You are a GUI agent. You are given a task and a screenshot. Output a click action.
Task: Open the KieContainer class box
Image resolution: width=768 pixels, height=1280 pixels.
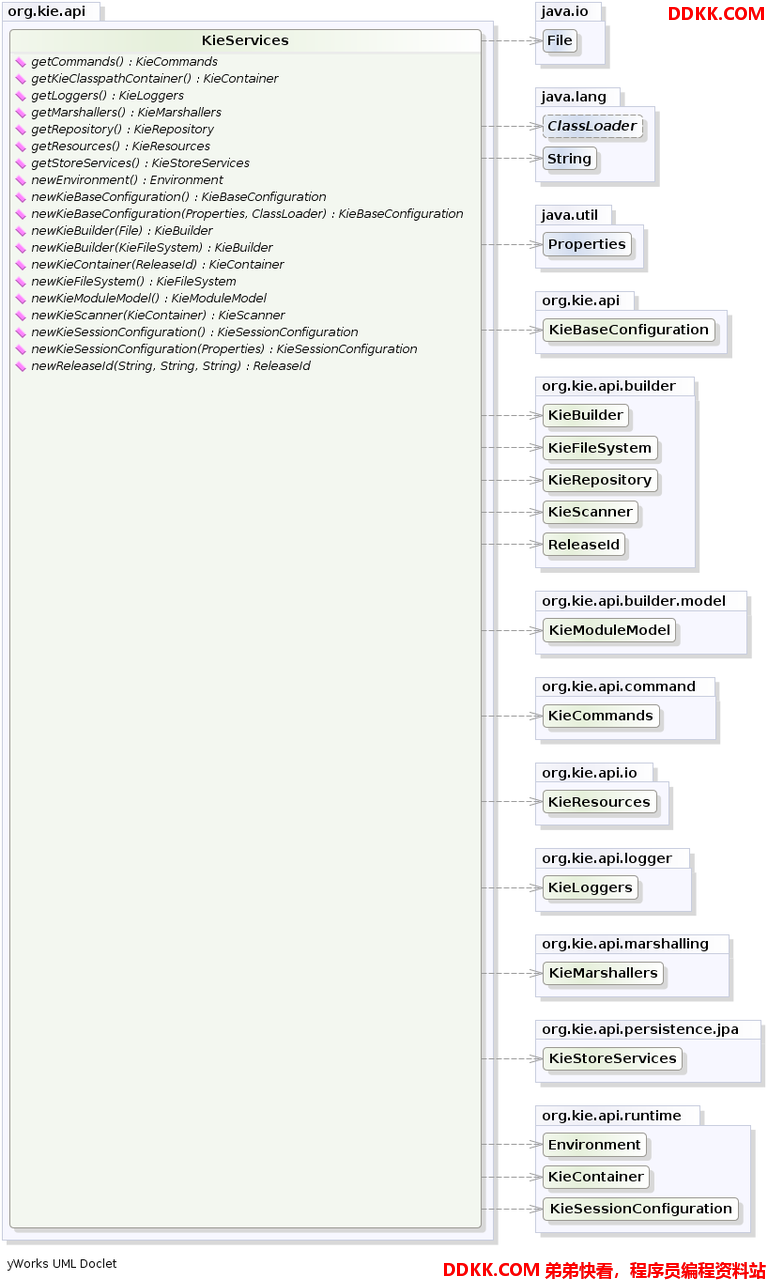pos(596,1177)
